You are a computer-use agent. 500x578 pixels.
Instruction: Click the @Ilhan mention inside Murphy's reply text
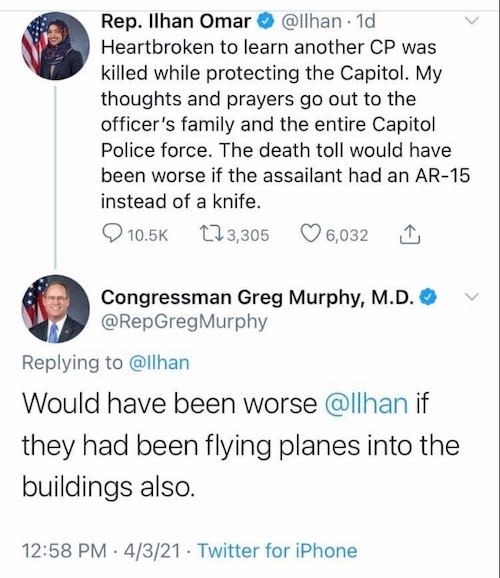367,403
